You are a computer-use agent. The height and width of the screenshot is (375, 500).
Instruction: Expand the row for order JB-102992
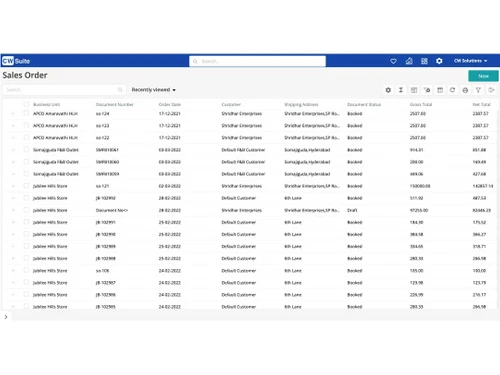(x=13, y=198)
